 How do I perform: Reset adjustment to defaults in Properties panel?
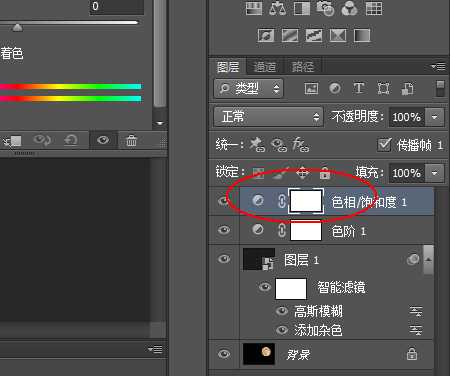click(70, 140)
